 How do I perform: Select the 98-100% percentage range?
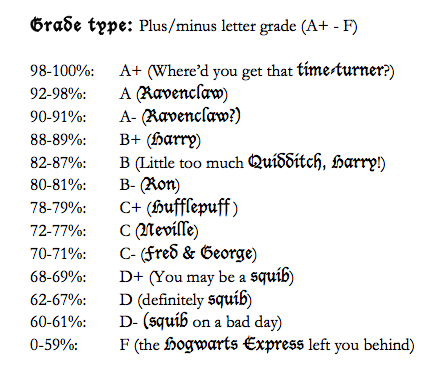point(62,71)
